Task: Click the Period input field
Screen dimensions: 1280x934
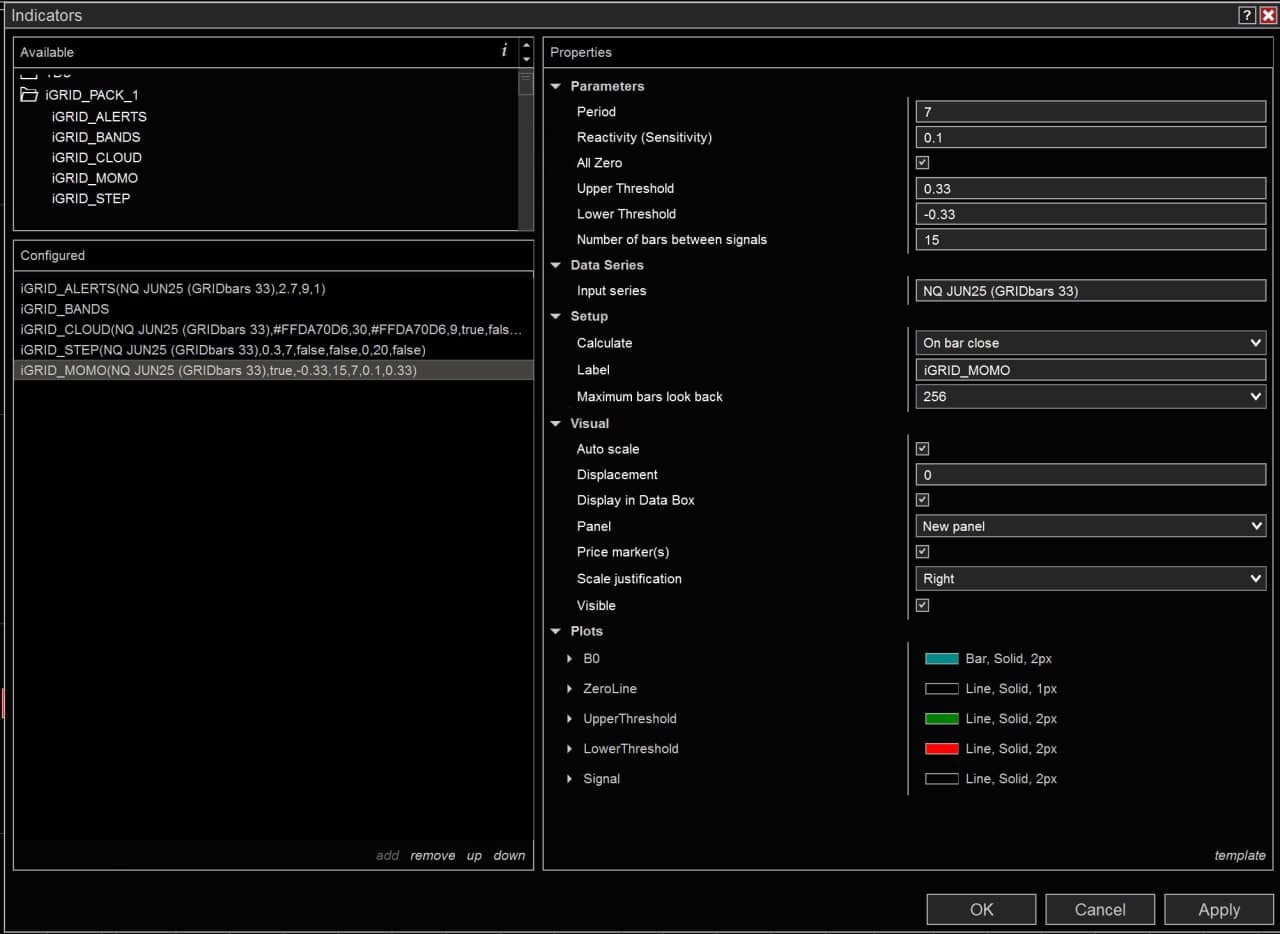Action: [x=1090, y=112]
